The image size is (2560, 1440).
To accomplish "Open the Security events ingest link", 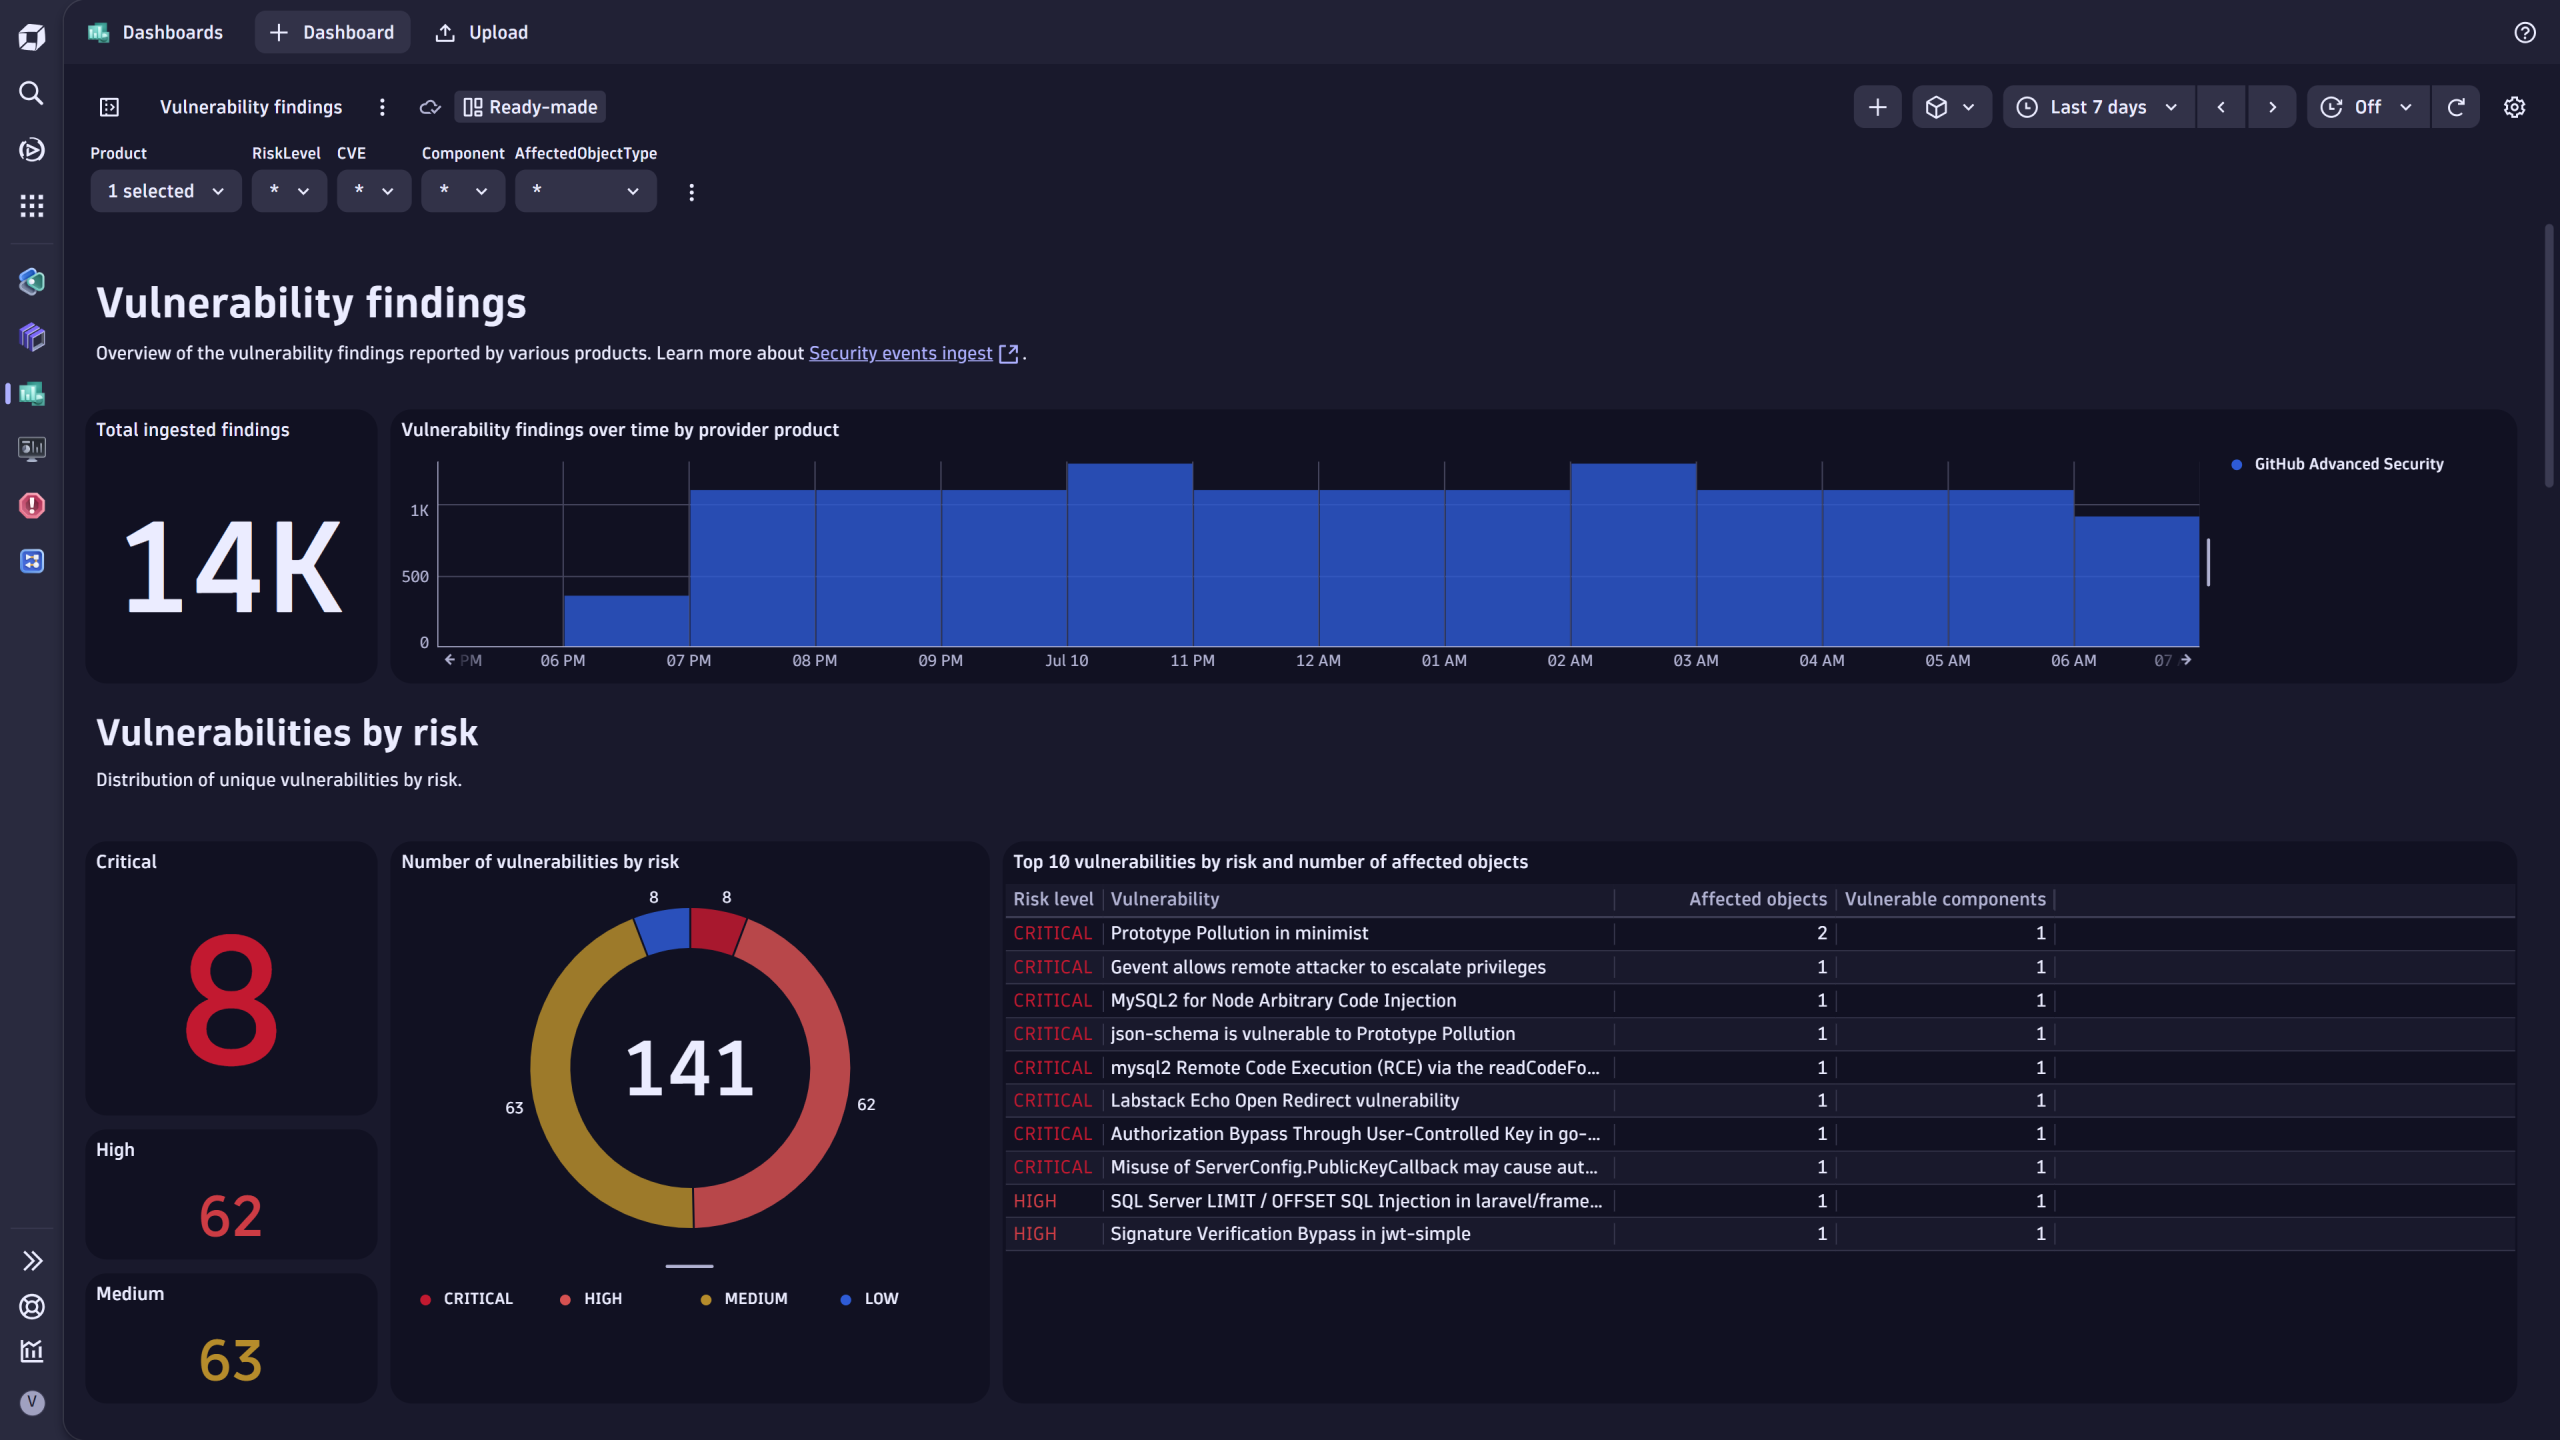I will [x=898, y=353].
